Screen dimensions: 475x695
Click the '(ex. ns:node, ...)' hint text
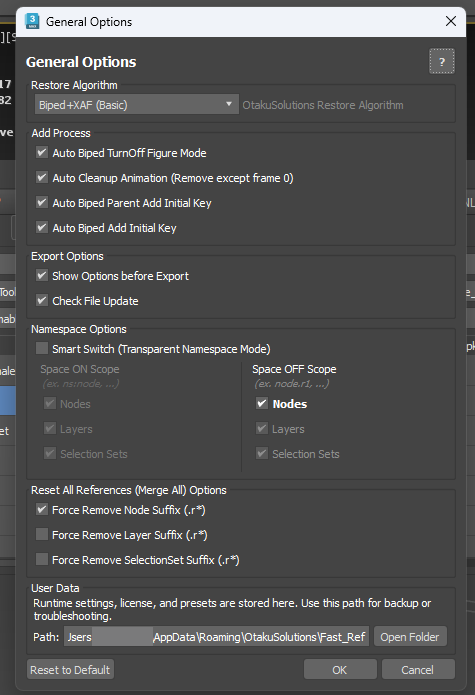[x=81, y=384]
